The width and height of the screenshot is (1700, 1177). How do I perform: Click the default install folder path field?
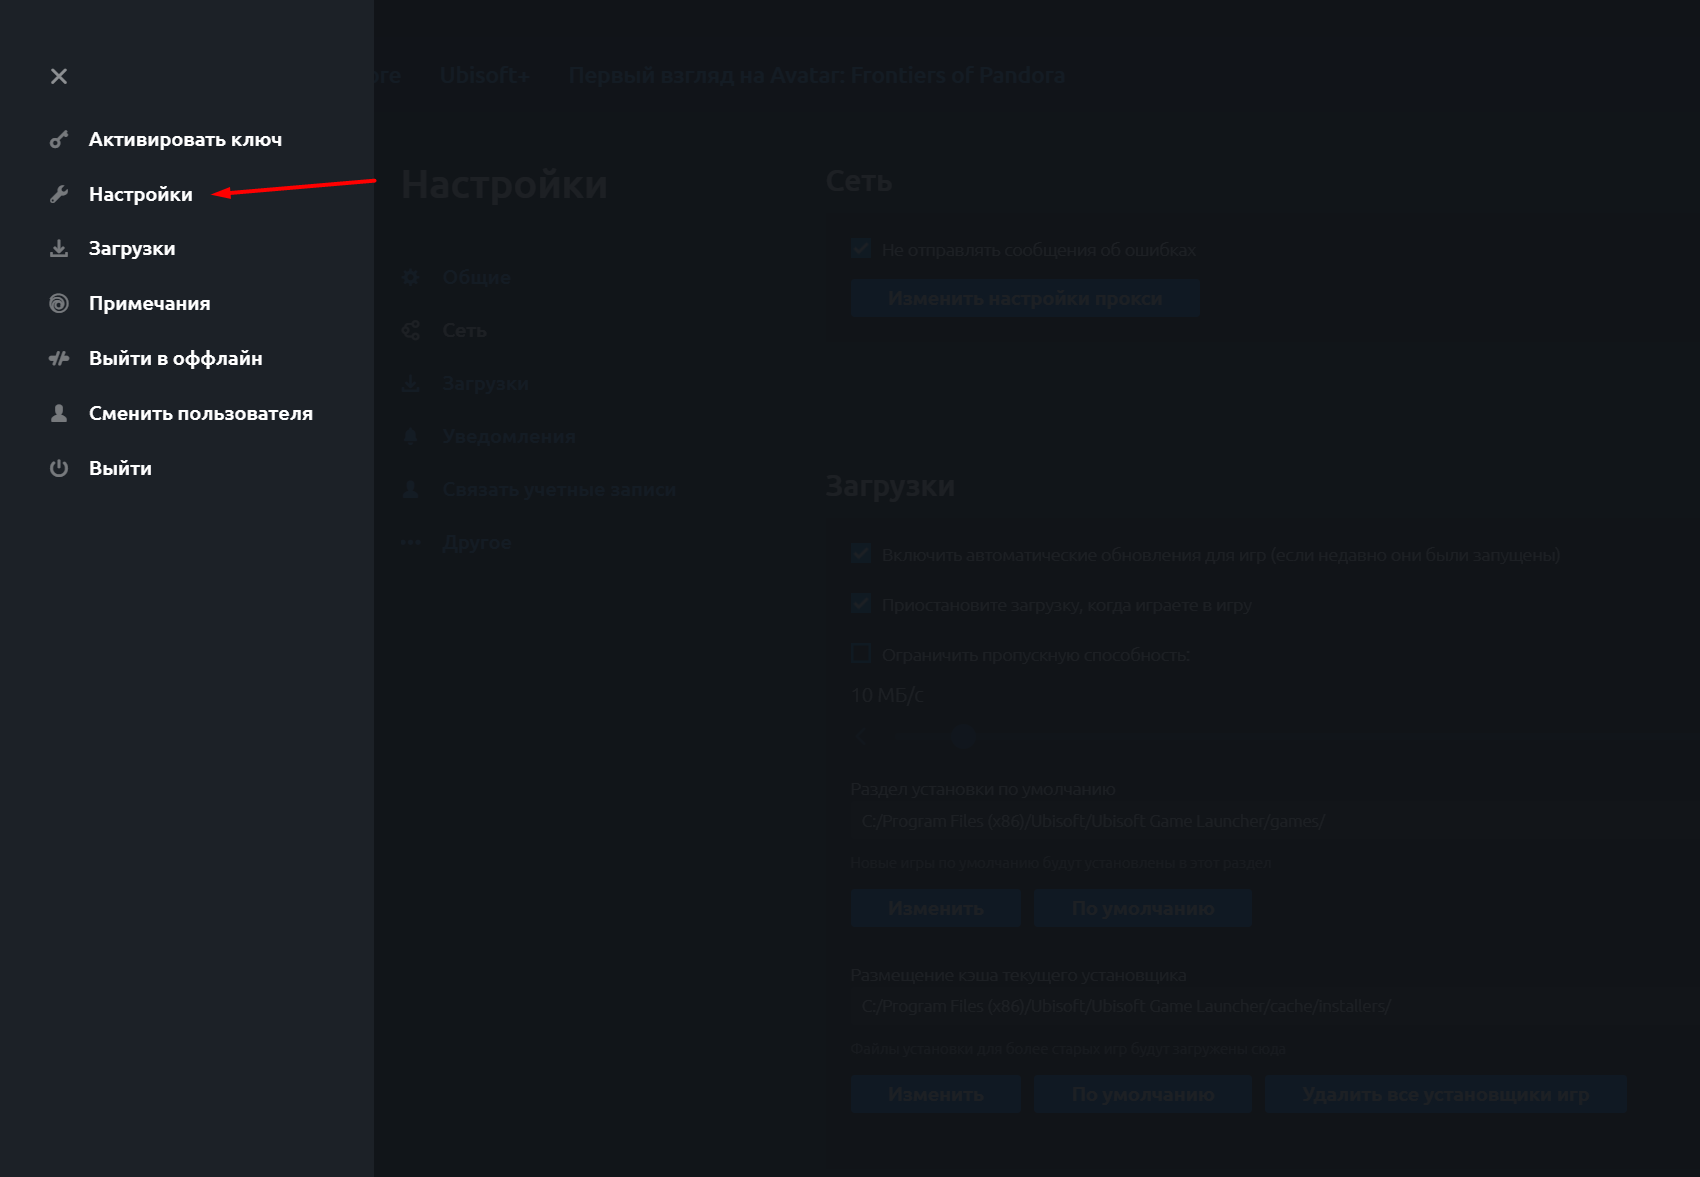click(x=1092, y=821)
